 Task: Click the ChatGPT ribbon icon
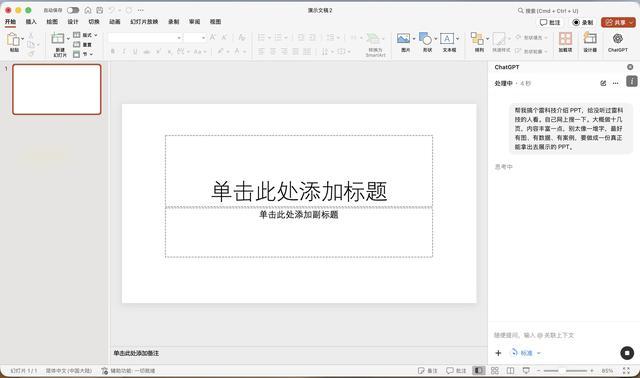pos(618,39)
